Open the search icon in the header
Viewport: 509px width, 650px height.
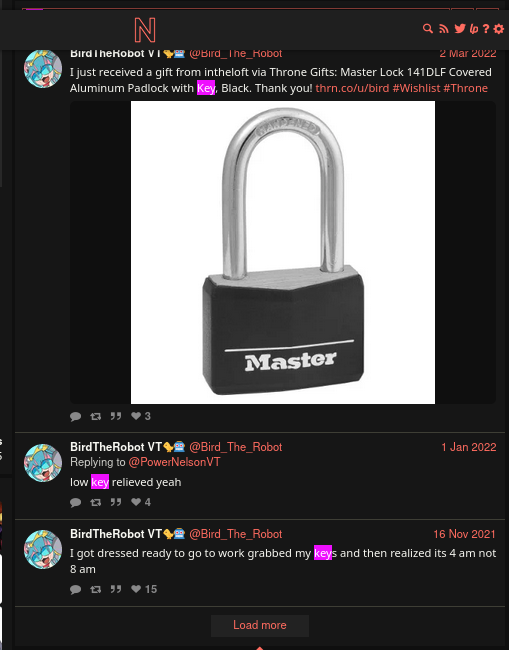click(427, 29)
